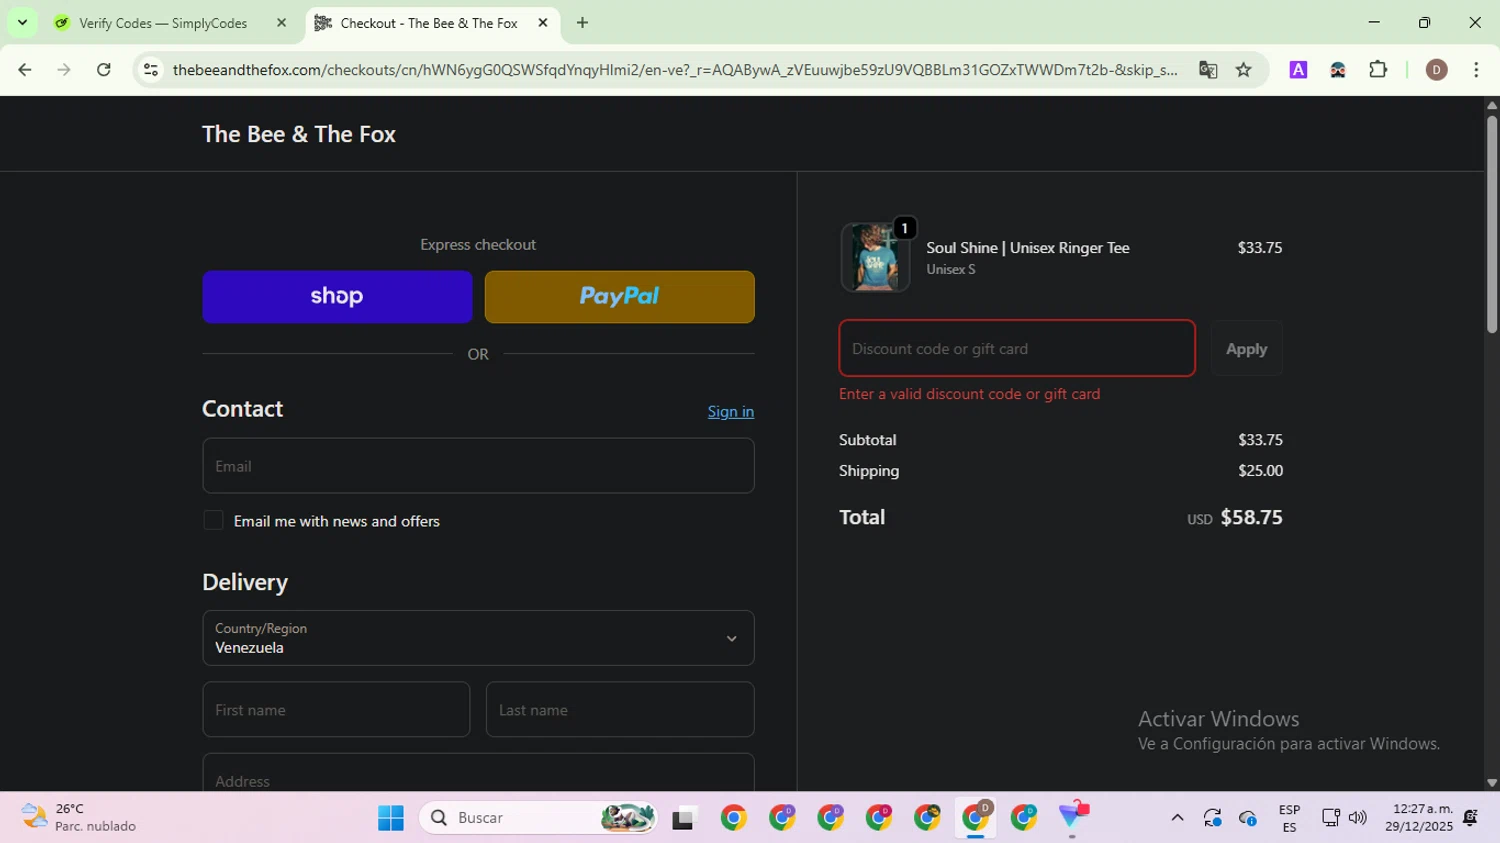Click the sync status tray icon
The width and height of the screenshot is (1500, 843).
(x=1213, y=818)
